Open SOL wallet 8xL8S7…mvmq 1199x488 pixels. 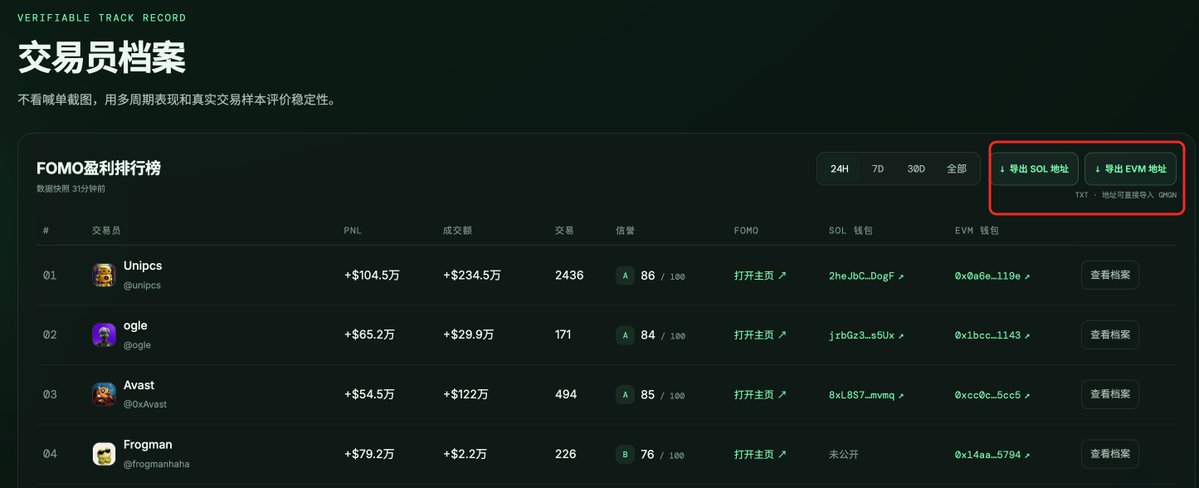pos(866,395)
